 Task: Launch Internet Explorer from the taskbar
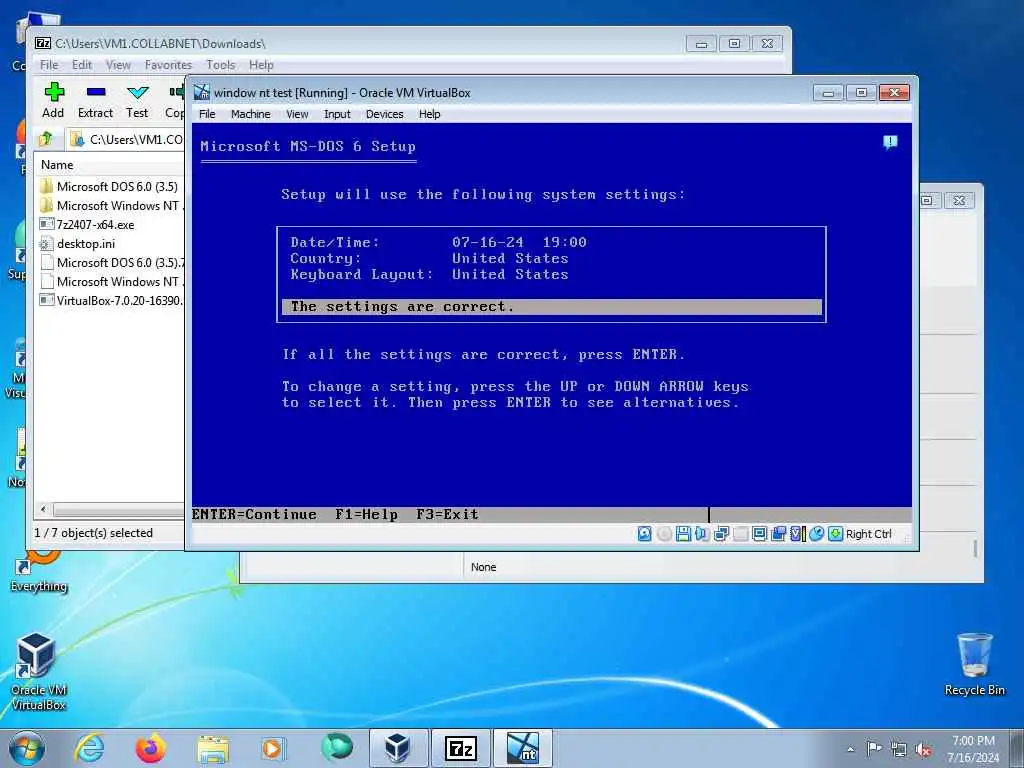click(x=89, y=748)
